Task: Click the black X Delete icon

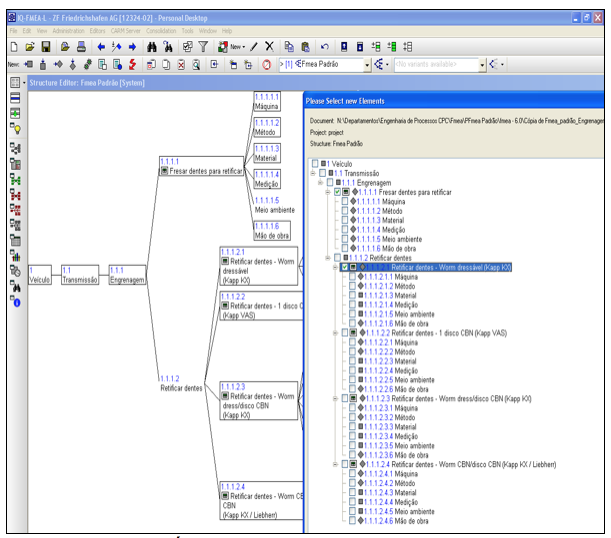Action: [269, 46]
